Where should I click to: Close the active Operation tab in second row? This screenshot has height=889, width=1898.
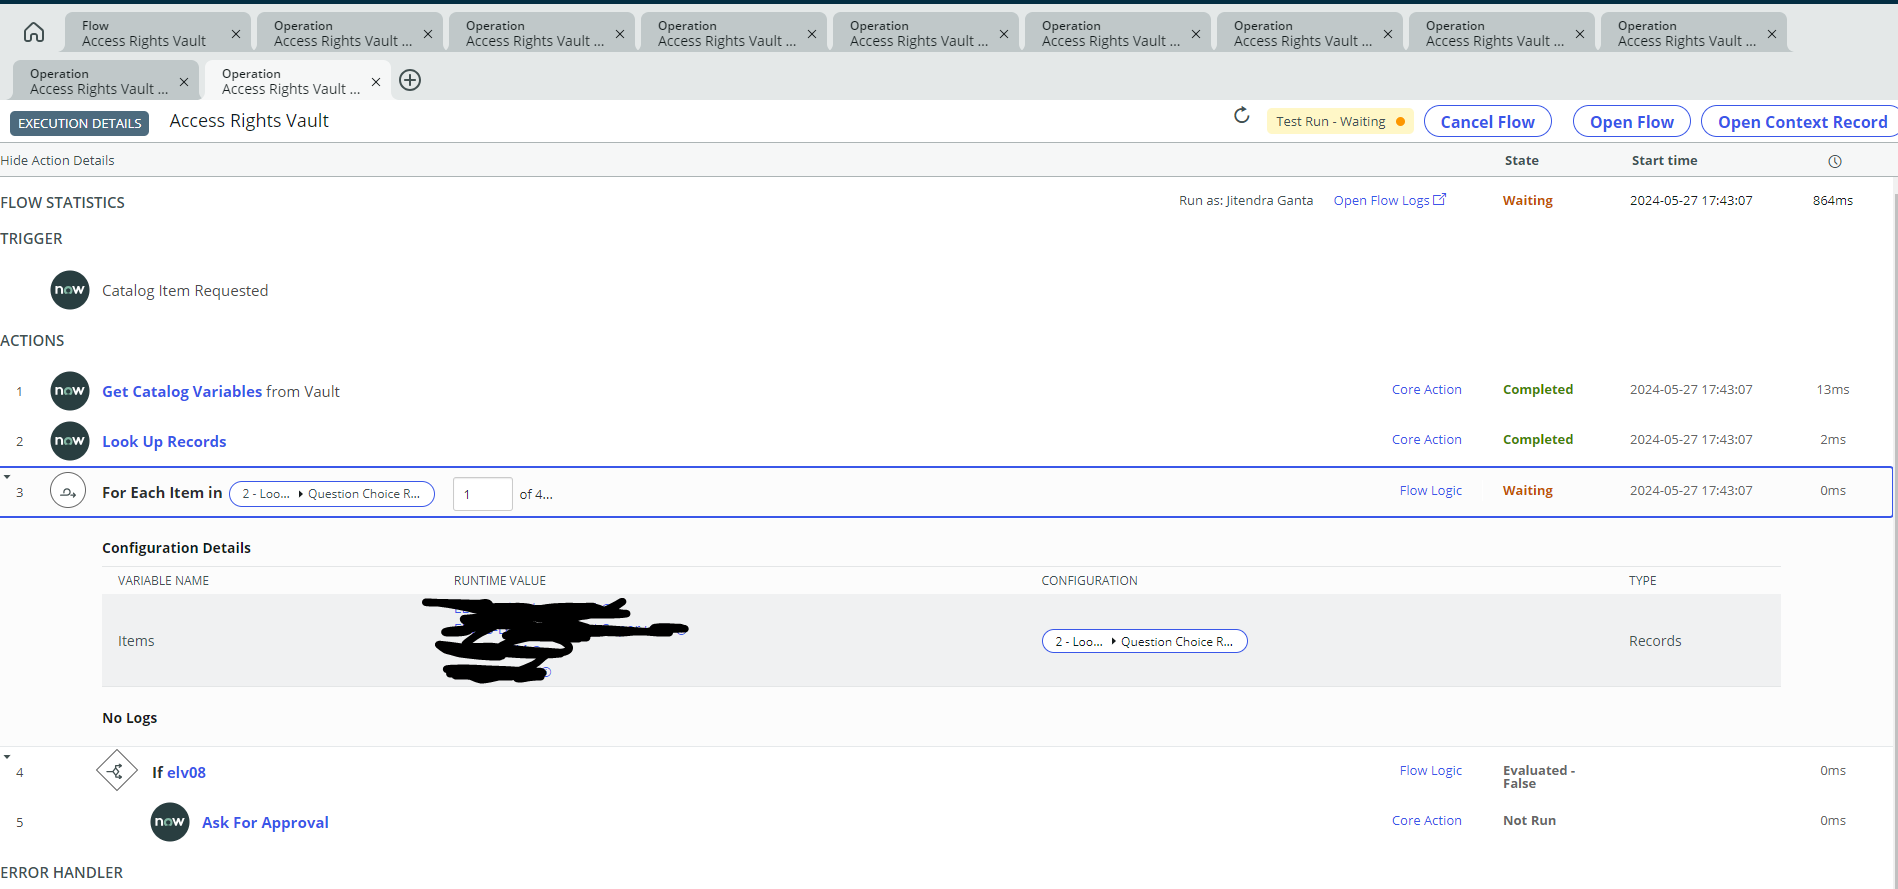pyautogui.click(x=376, y=82)
